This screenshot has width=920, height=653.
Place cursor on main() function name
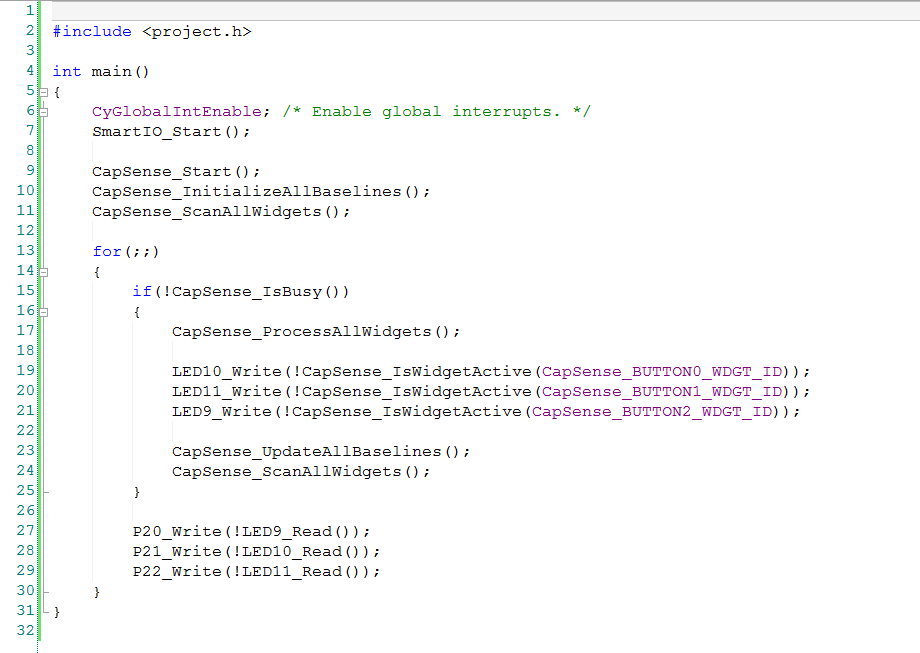pyautogui.click(x=120, y=72)
